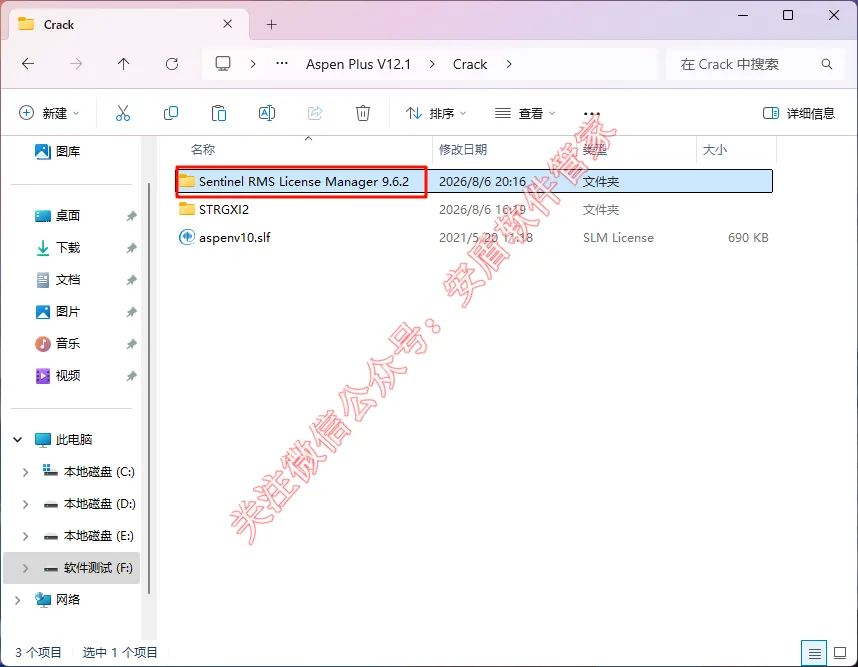Click the Copy icon in toolbar
This screenshot has height=667, width=858.
pyautogui.click(x=171, y=113)
